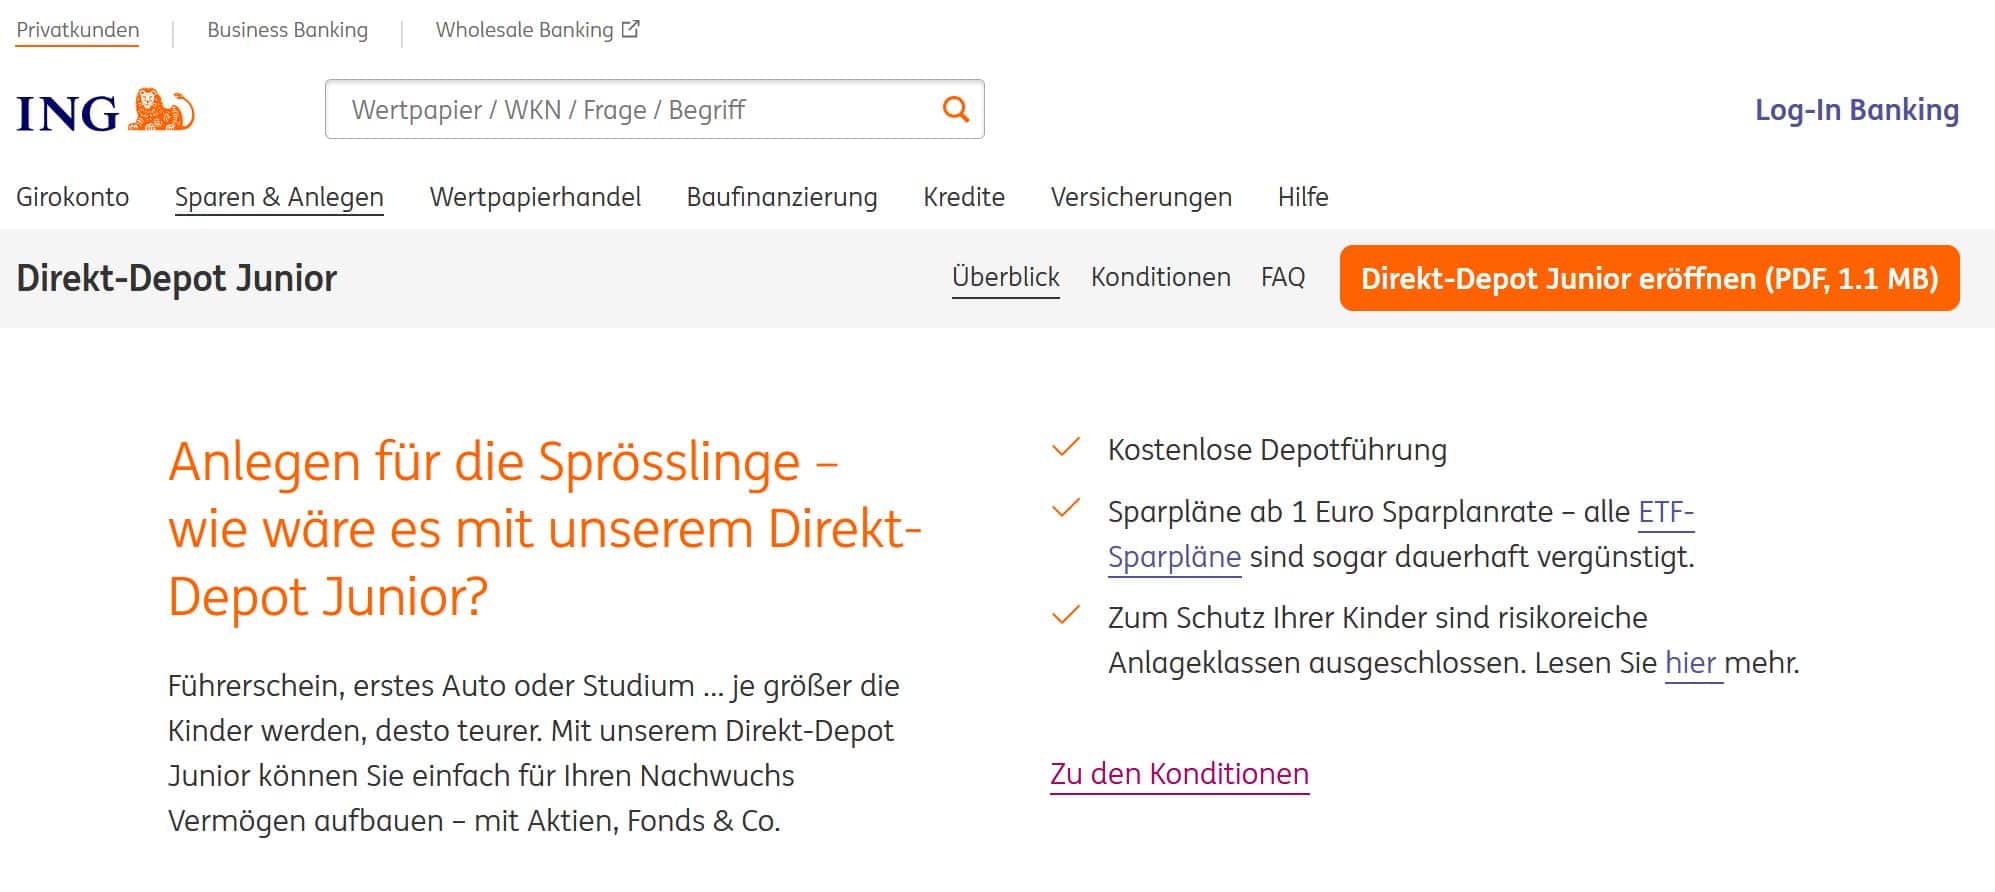The height and width of the screenshot is (892, 1995).
Task: Open the Baufinanzierung menu
Action: tap(782, 197)
